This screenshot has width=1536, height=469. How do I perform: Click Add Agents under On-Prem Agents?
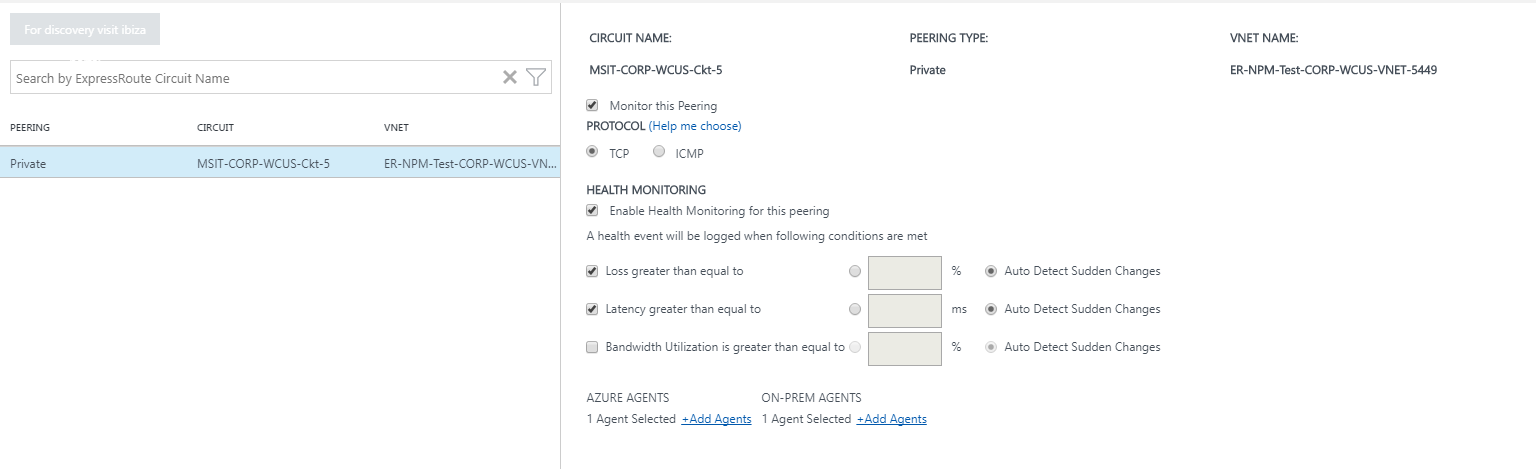click(x=891, y=419)
